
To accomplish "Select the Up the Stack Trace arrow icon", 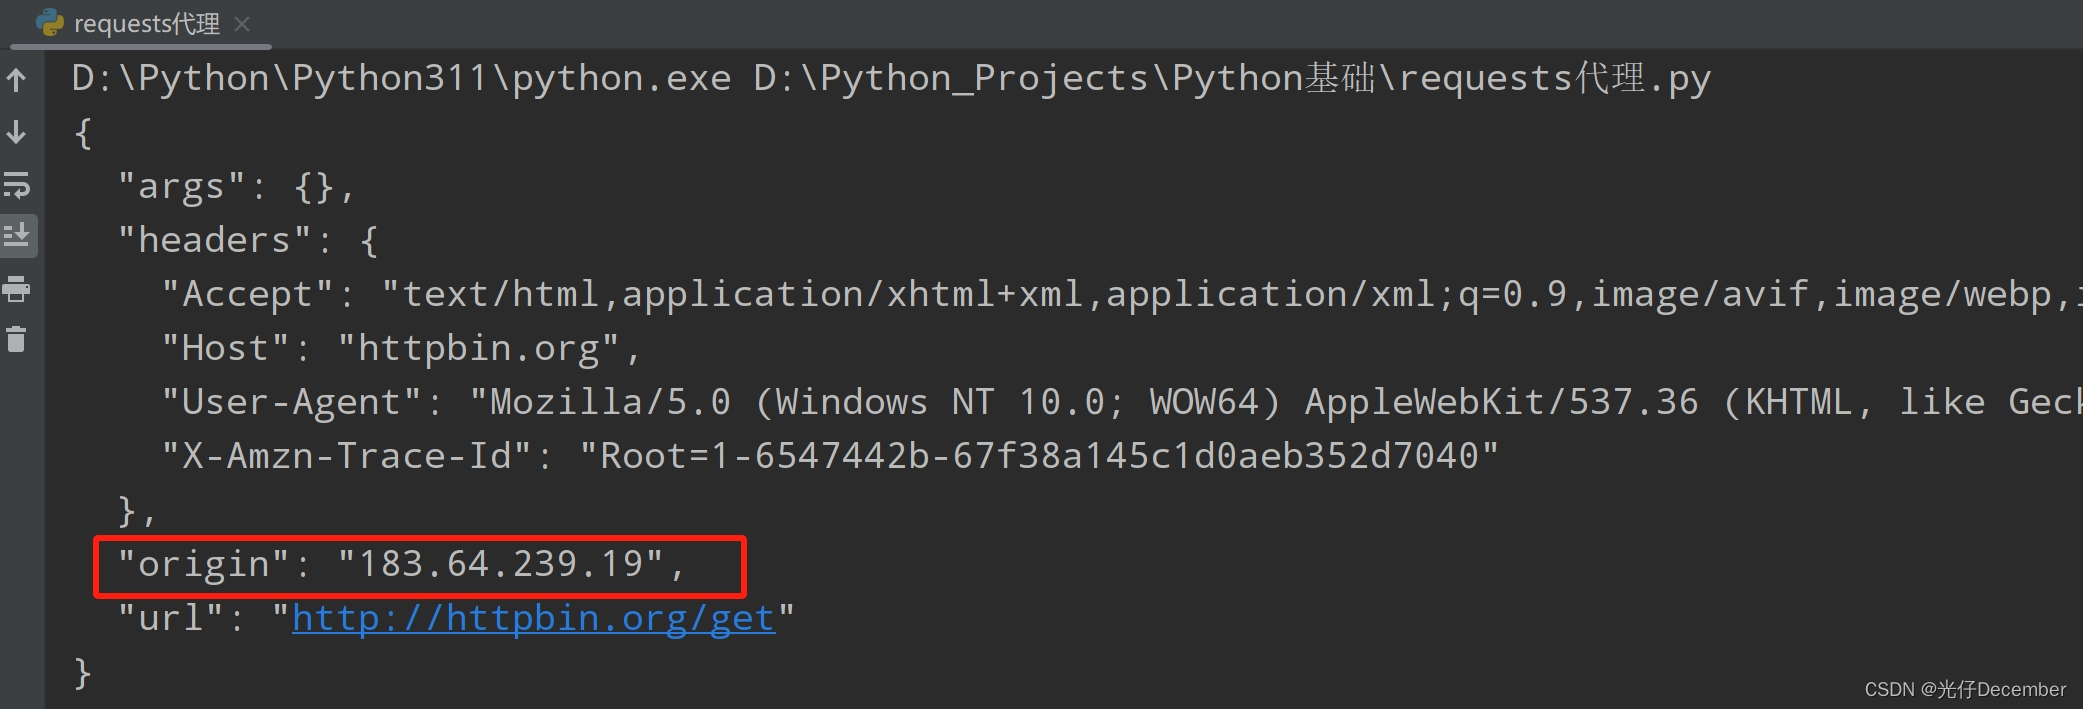I will coord(18,80).
